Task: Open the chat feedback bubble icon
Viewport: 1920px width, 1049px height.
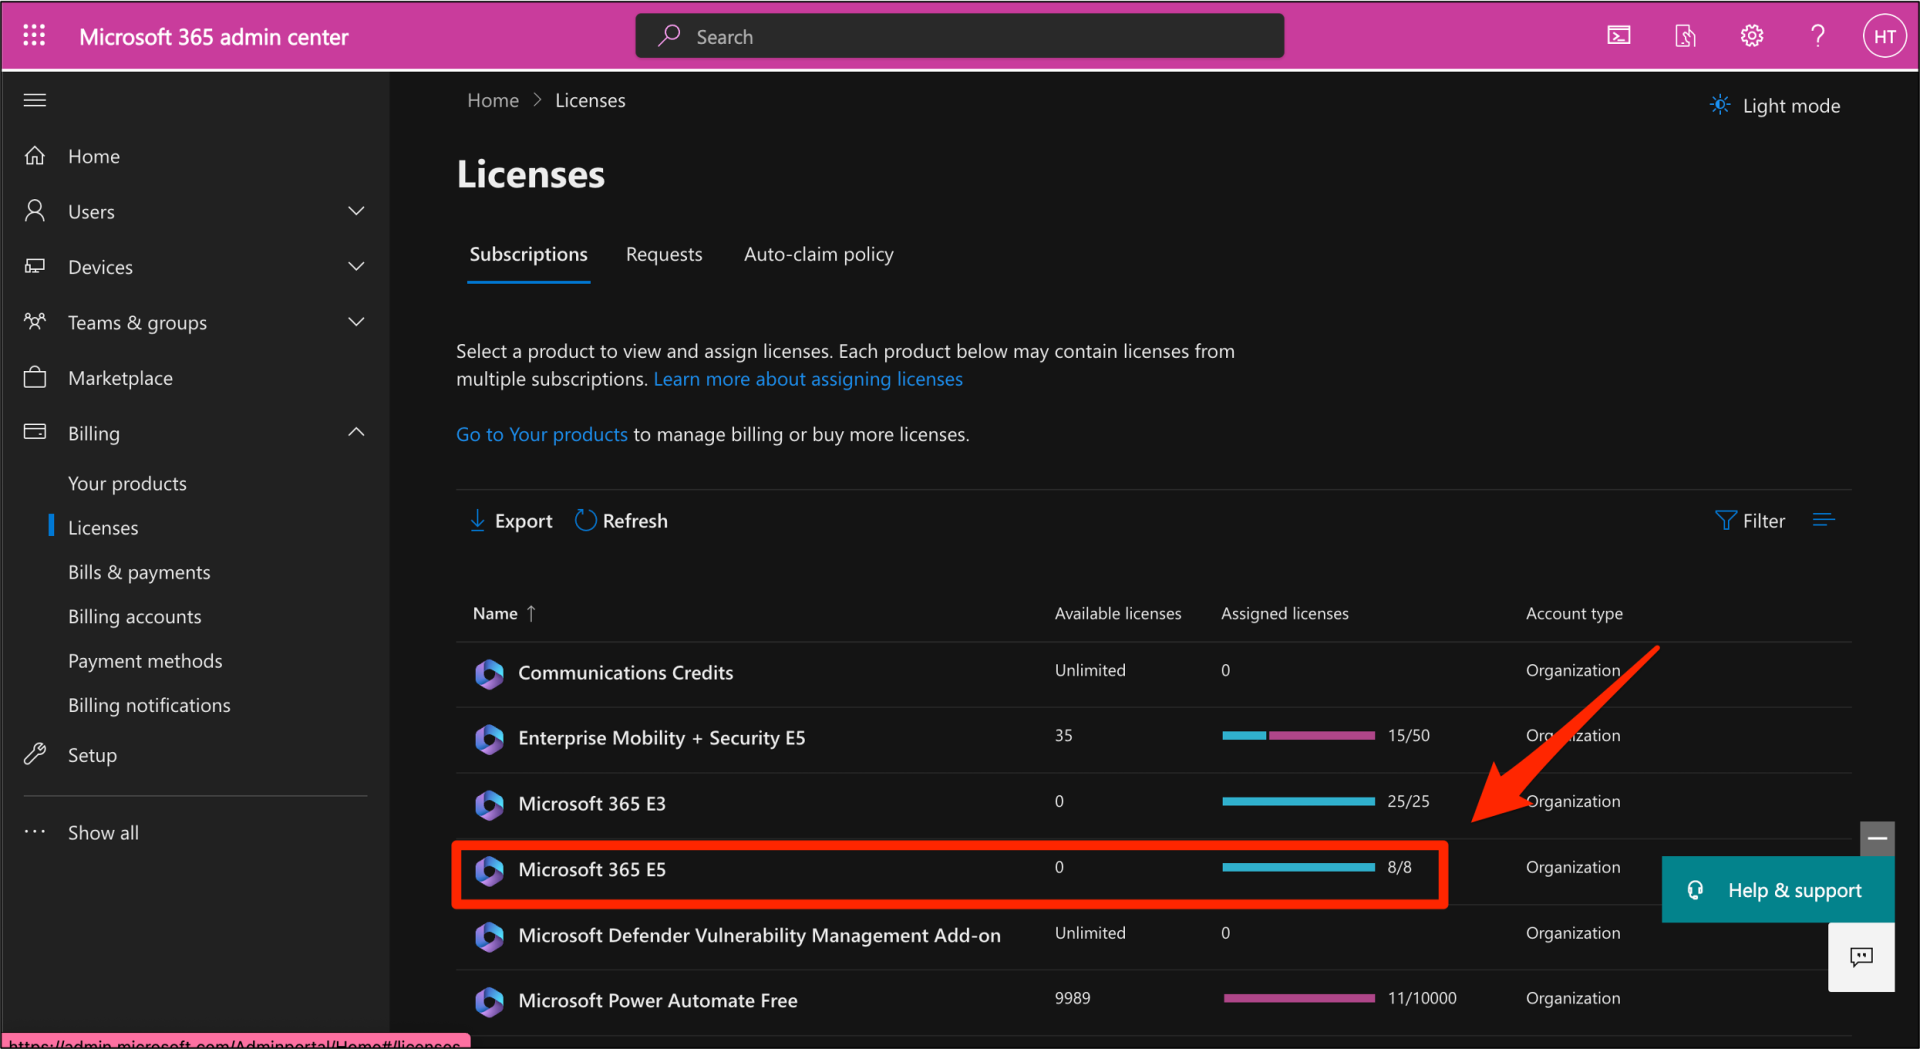Action: coord(1861,957)
